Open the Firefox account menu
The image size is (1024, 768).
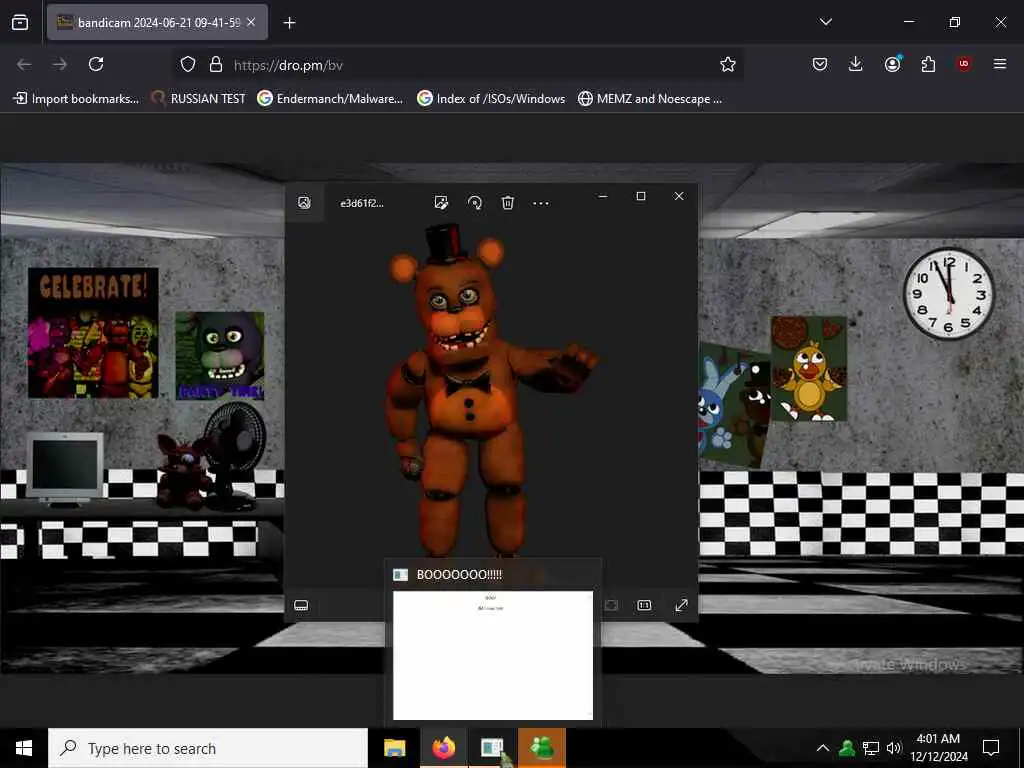(892, 64)
